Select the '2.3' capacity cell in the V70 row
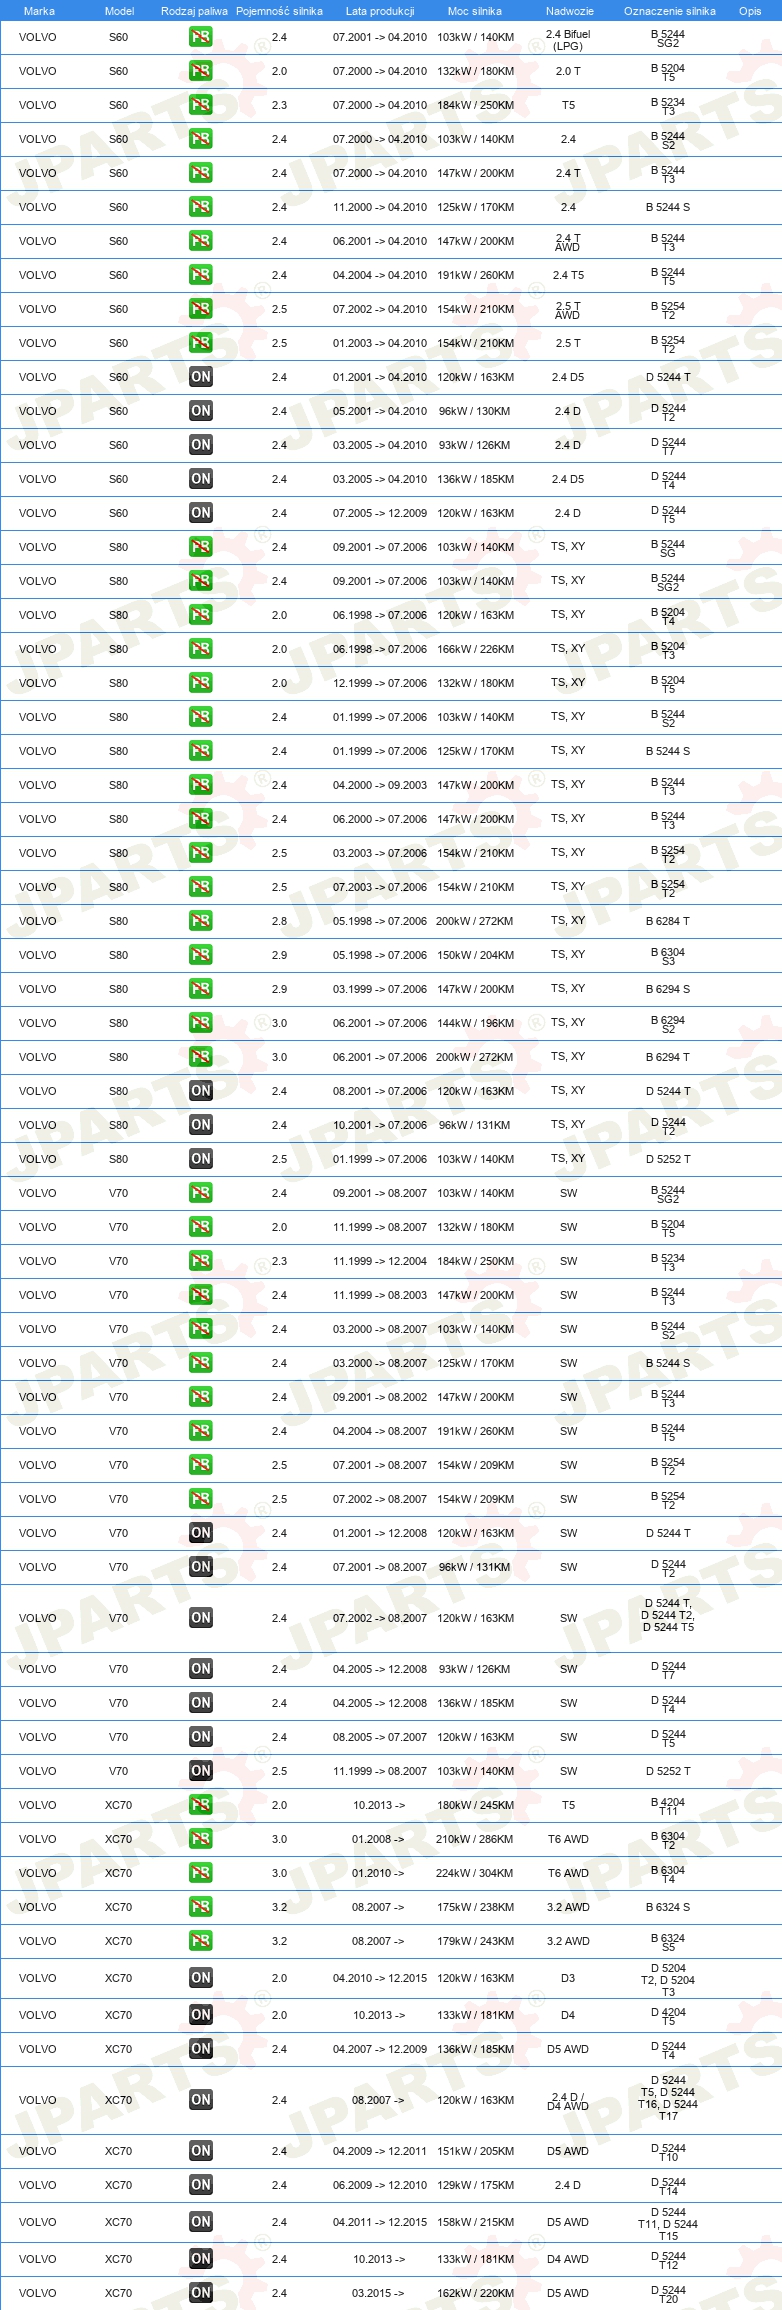Viewport: 782px width, 2310px height. pyautogui.click(x=279, y=1261)
